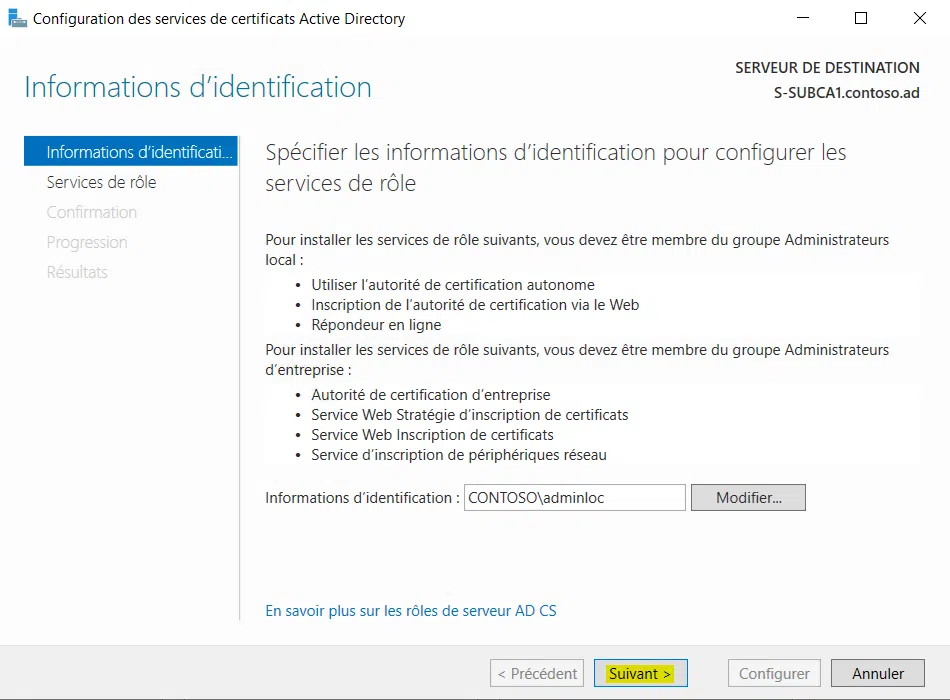950x700 pixels.
Task: Click the Progression step label
Action: click(87, 242)
